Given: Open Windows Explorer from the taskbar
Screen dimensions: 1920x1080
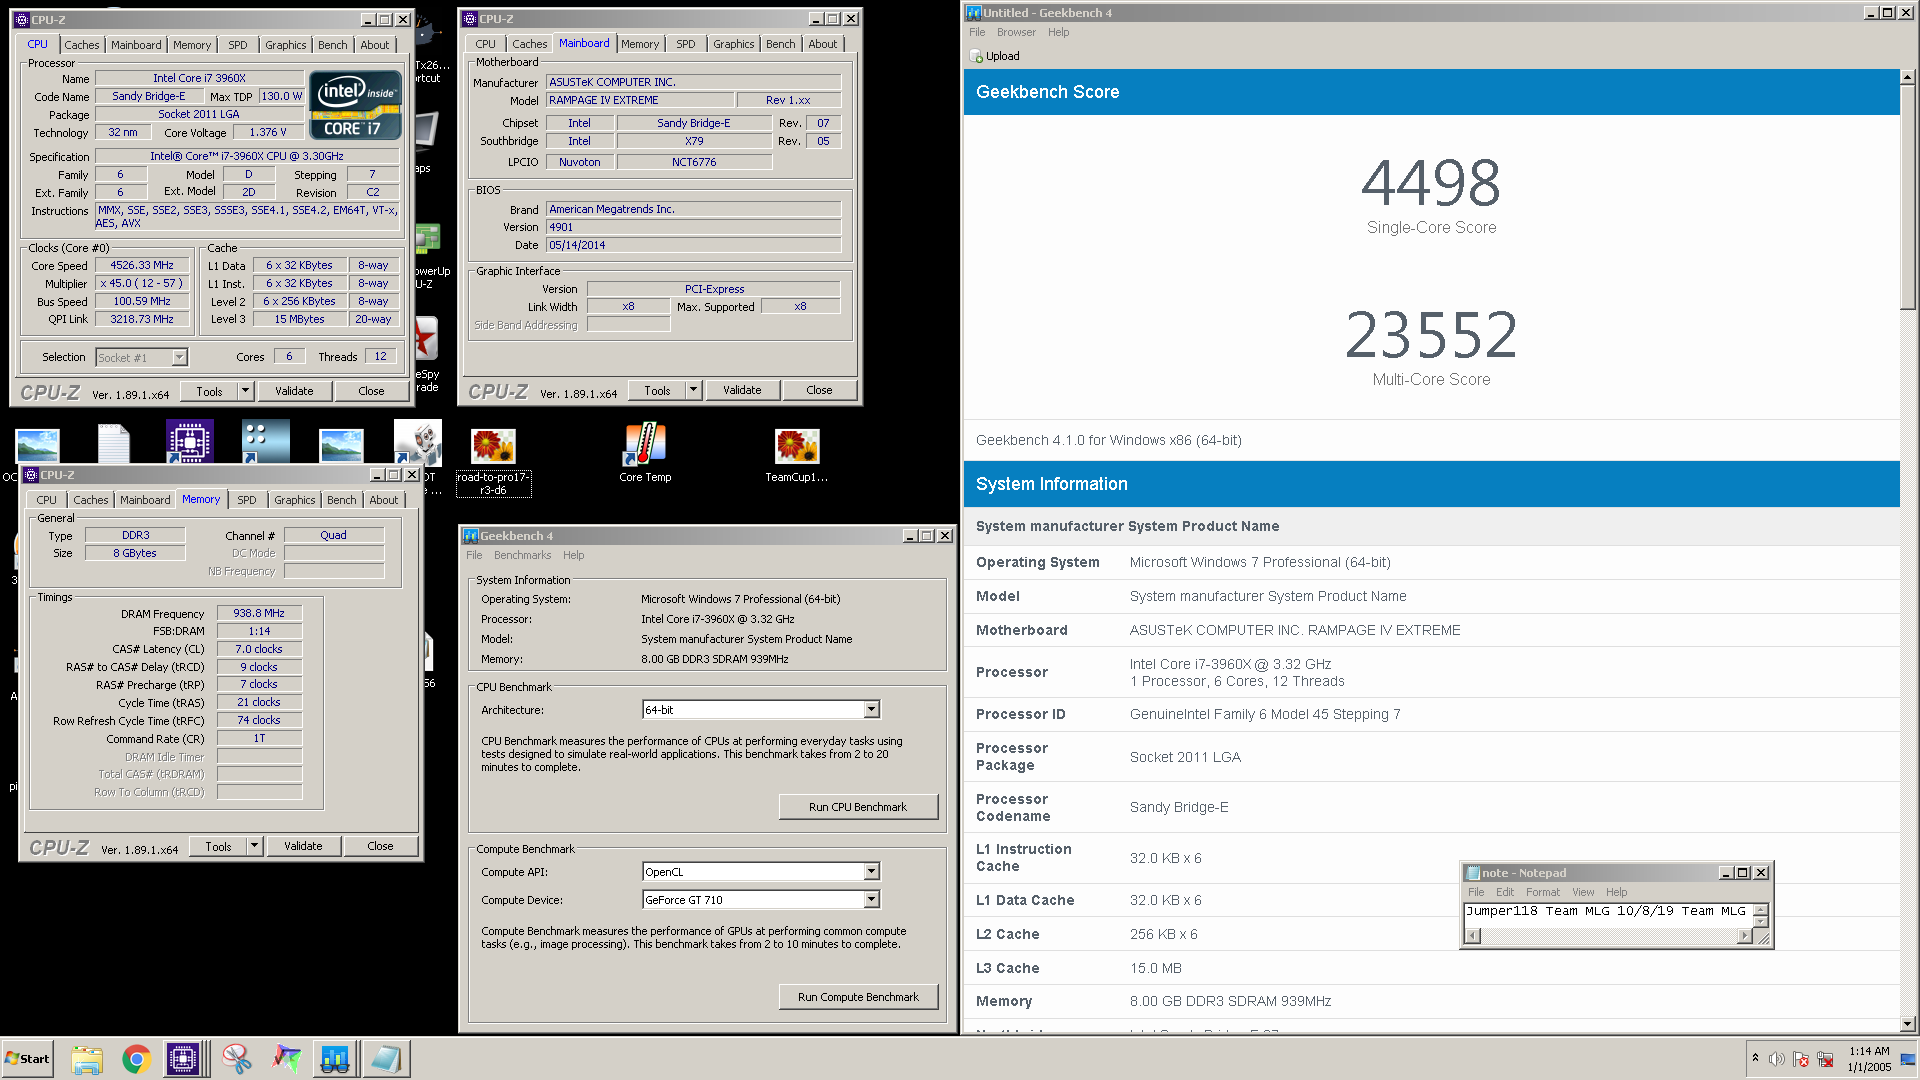Looking at the screenshot, I should 87,1059.
